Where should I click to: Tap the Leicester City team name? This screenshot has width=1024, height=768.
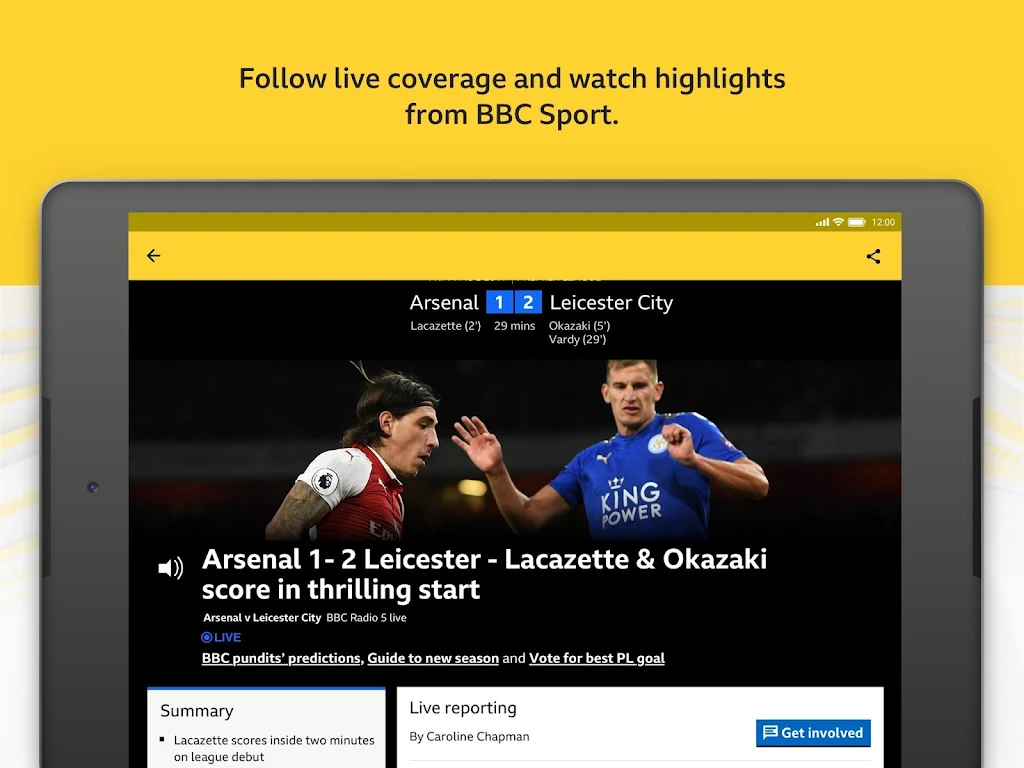tap(611, 302)
